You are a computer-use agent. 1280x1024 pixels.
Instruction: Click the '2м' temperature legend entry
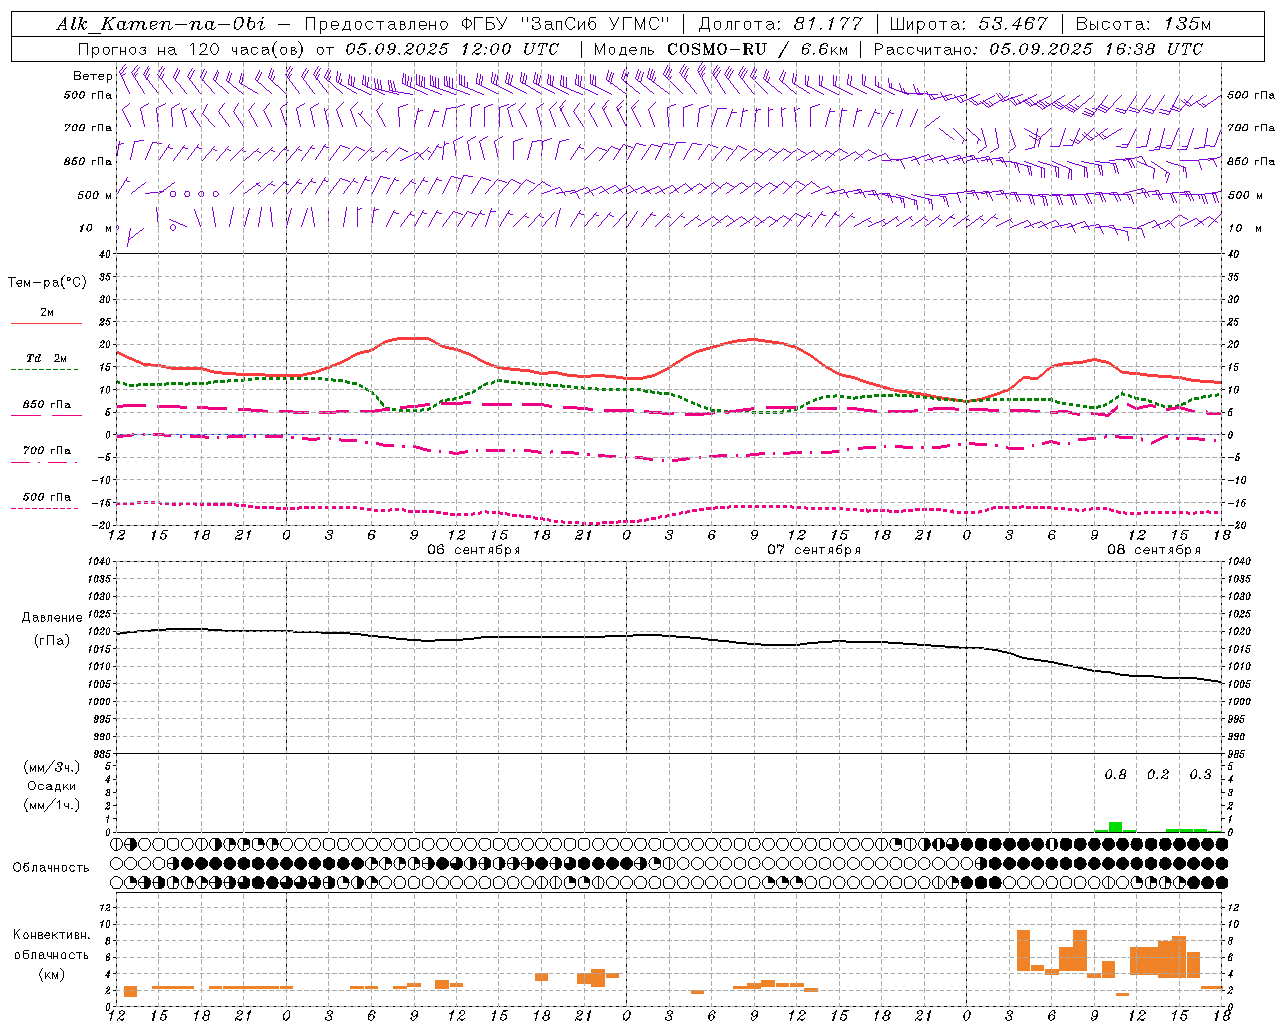click(x=47, y=312)
